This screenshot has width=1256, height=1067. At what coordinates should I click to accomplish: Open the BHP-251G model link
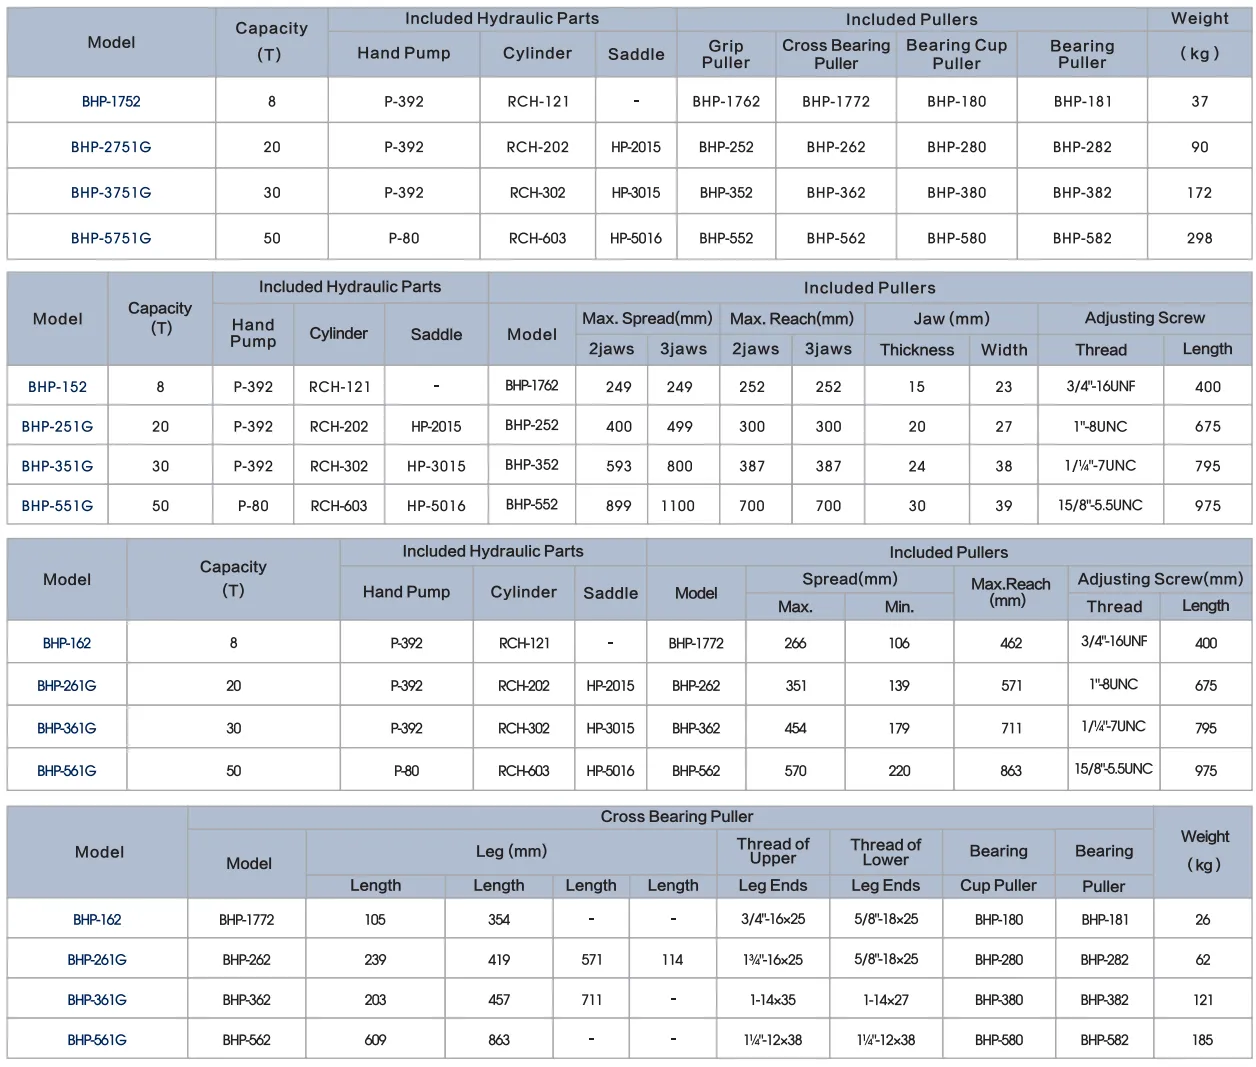coord(57,427)
